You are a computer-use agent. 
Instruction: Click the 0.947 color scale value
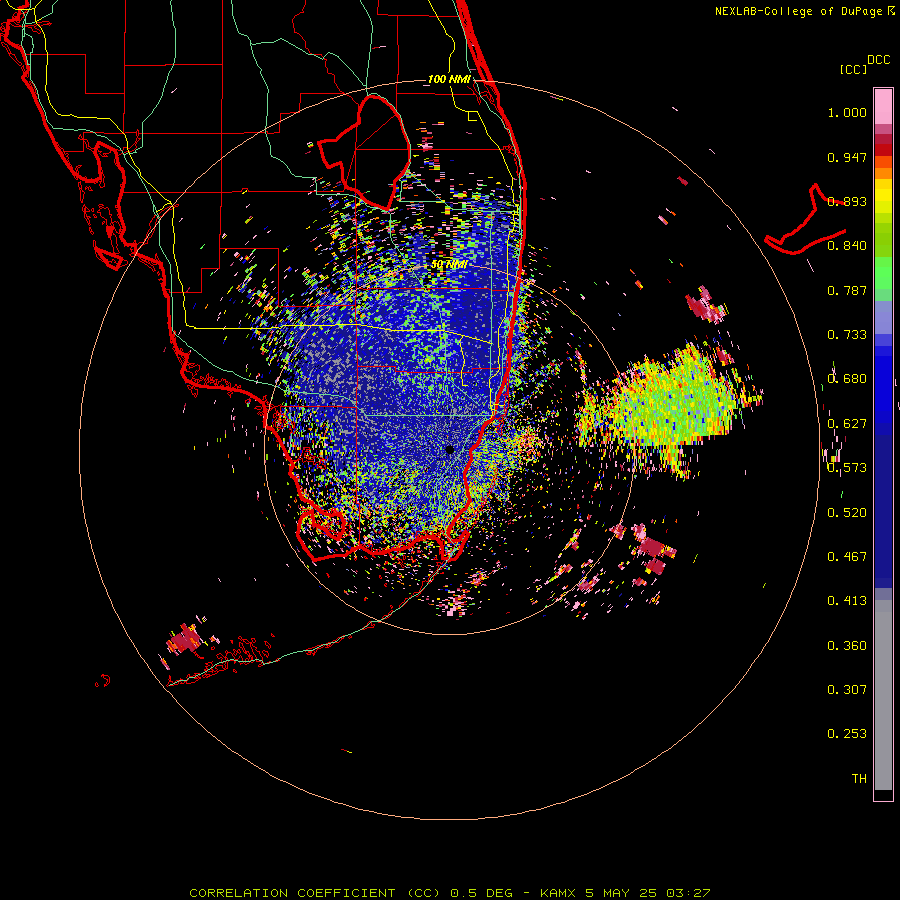[847, 157]
